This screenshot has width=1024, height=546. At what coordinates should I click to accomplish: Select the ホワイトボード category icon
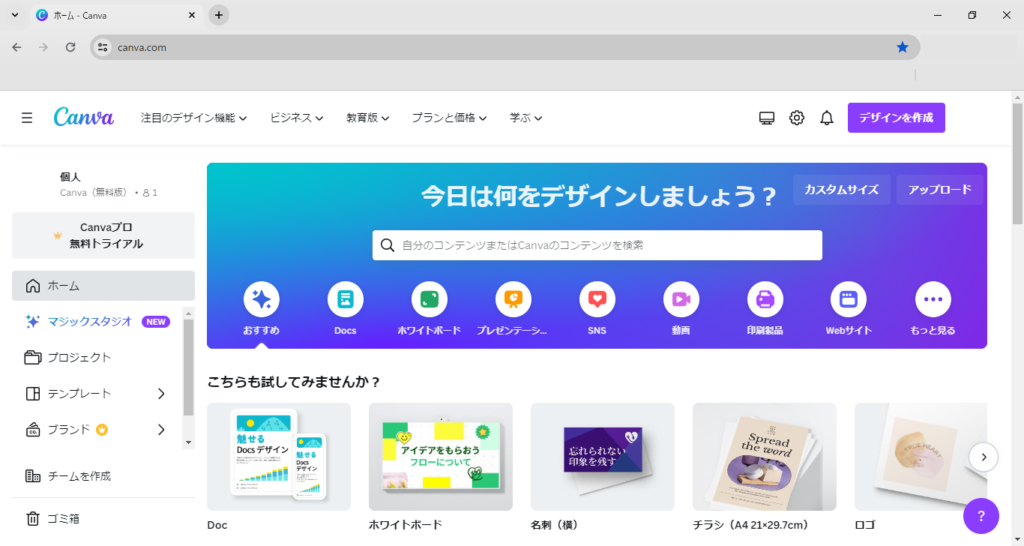tap(429, 299)
